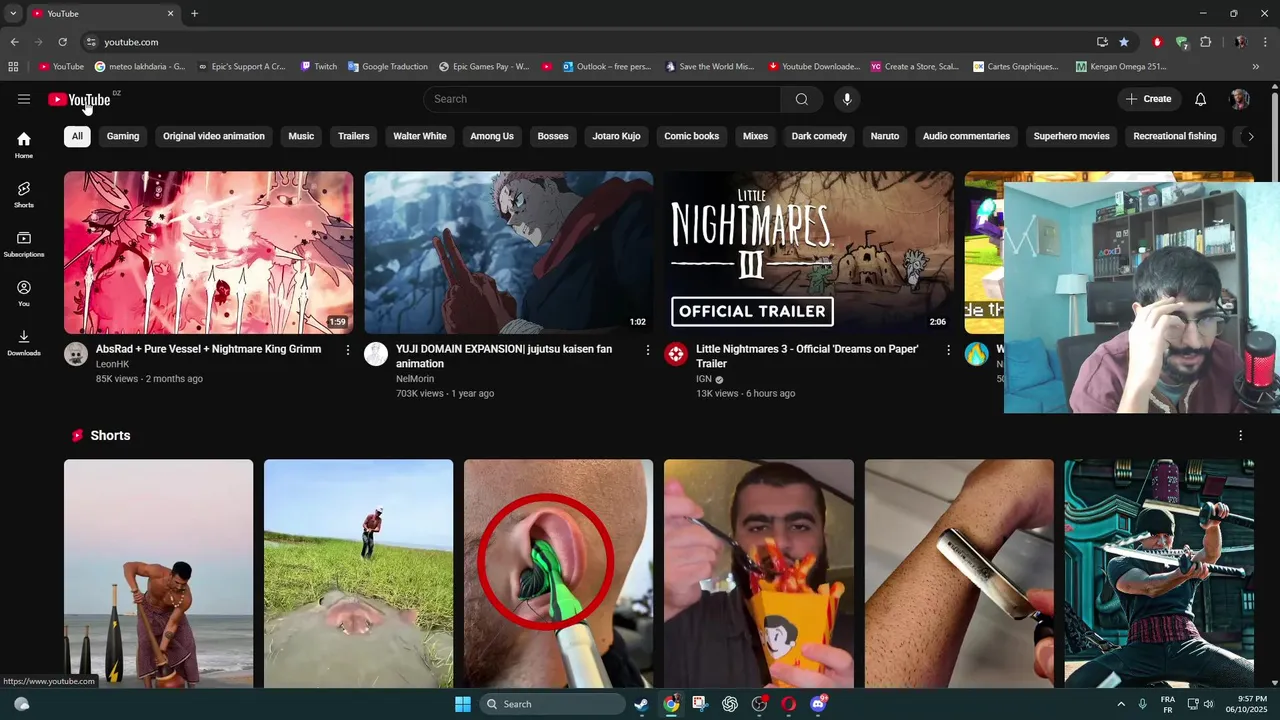Select the Walter White chip

[x=420, y=136]
